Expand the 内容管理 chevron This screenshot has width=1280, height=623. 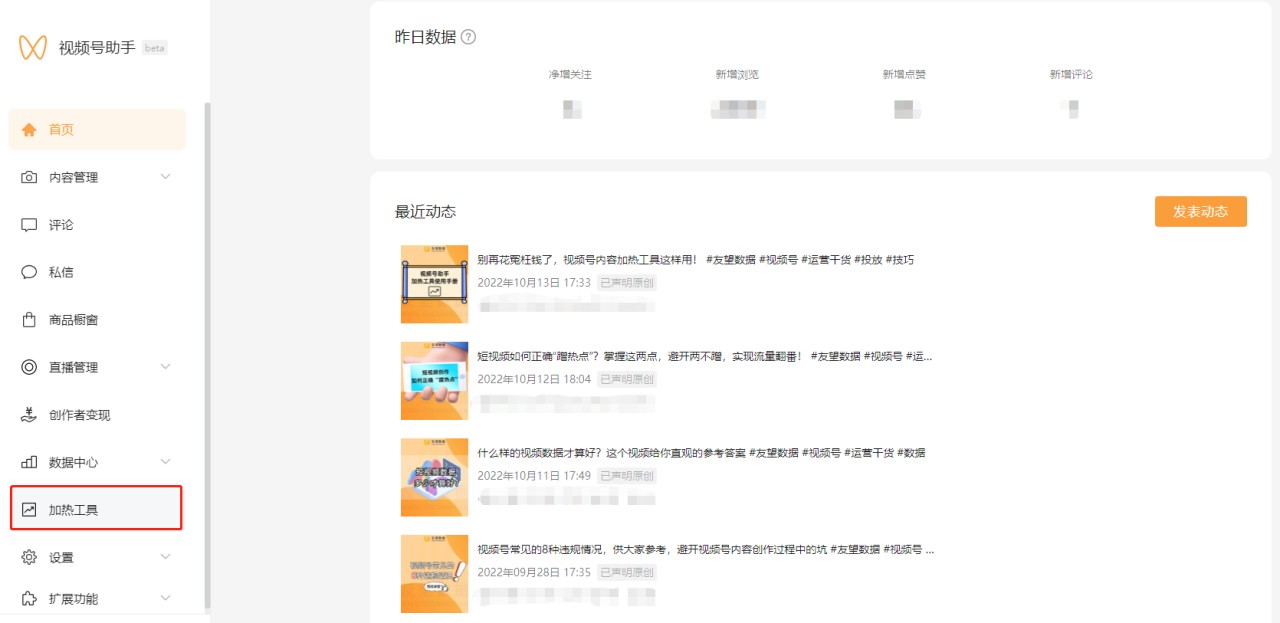(166, 177)
